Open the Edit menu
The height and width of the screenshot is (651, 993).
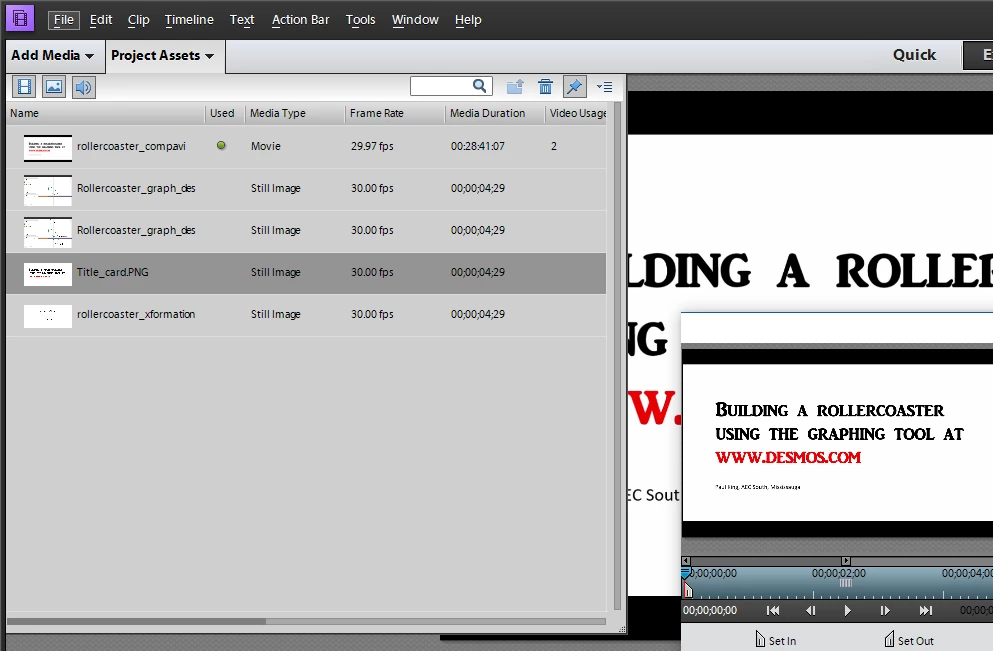(101, 20)
